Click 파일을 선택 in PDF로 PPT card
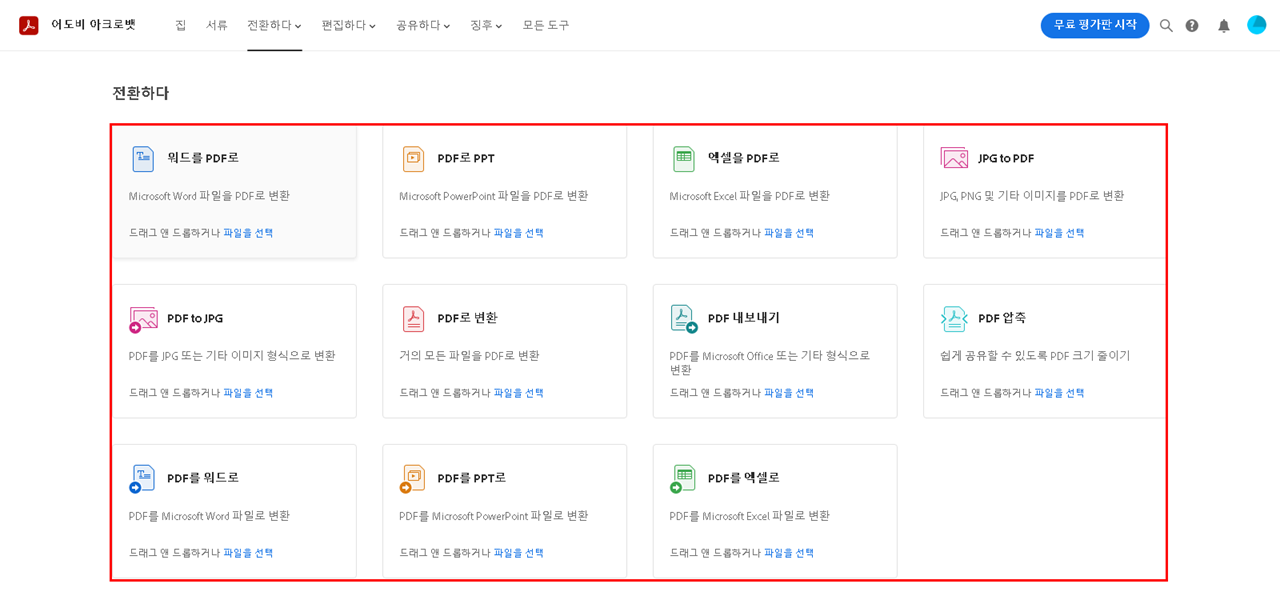Viewport: 1280px width, 604px height. (x=518, y=233)
